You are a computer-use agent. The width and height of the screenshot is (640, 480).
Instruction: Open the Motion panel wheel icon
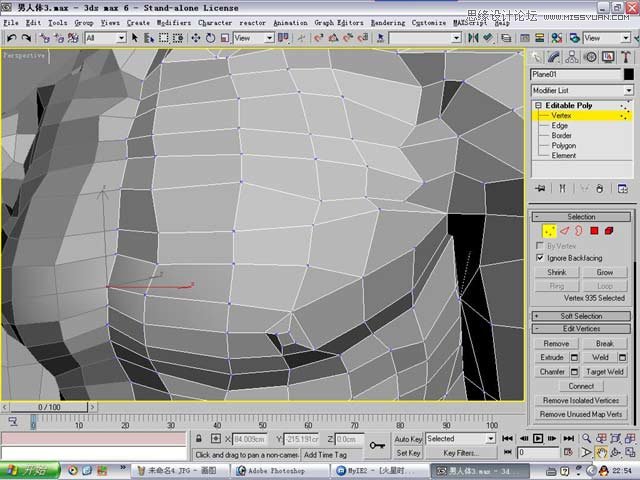point(590,57)
